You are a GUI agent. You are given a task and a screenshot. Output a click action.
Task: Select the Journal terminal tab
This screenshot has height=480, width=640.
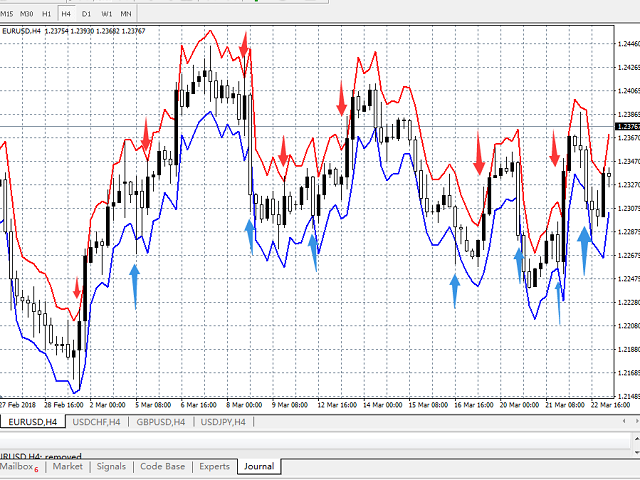[259, 467]
